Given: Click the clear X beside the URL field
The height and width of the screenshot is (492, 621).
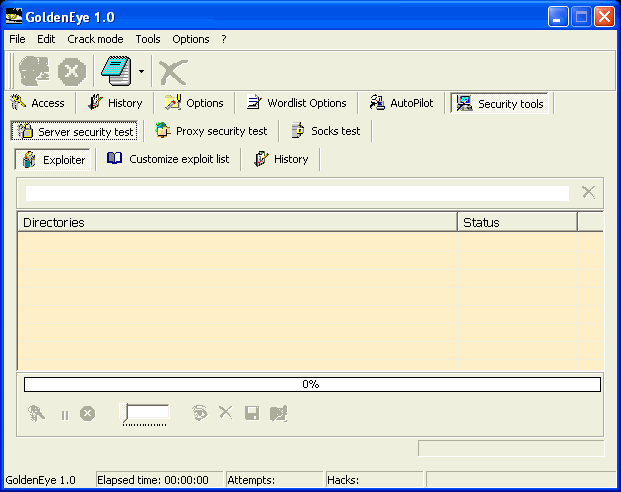Looking at the screenshot, I should [x=588, y=192].
